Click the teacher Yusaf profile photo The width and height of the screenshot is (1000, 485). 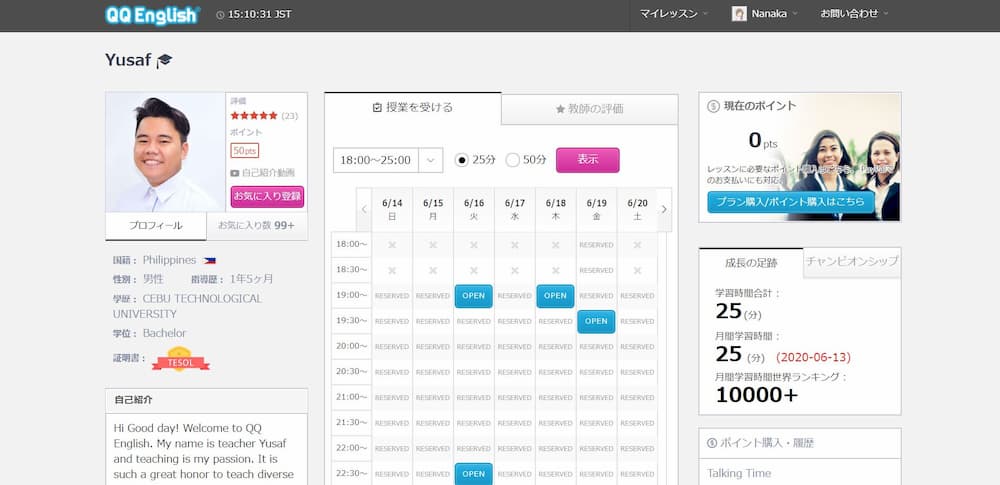click(165, 152)
